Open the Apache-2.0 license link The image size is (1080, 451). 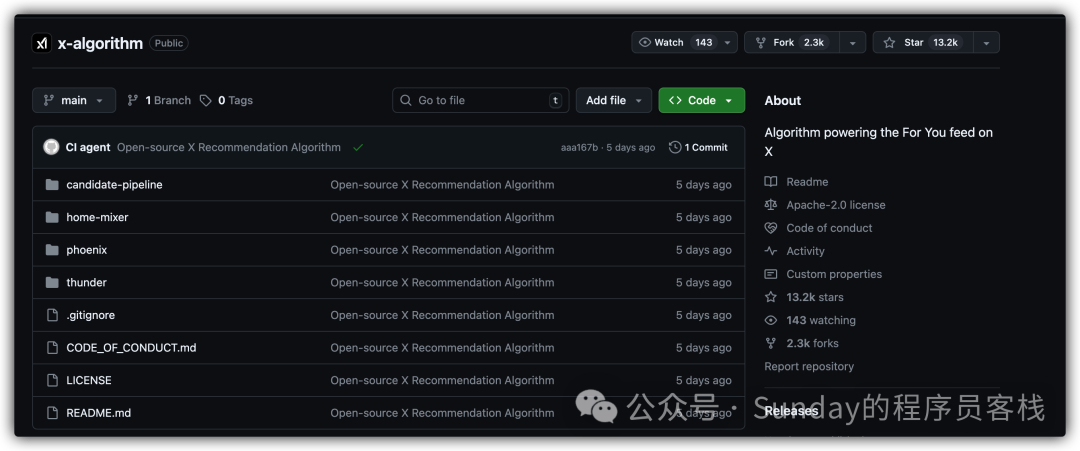835,205
